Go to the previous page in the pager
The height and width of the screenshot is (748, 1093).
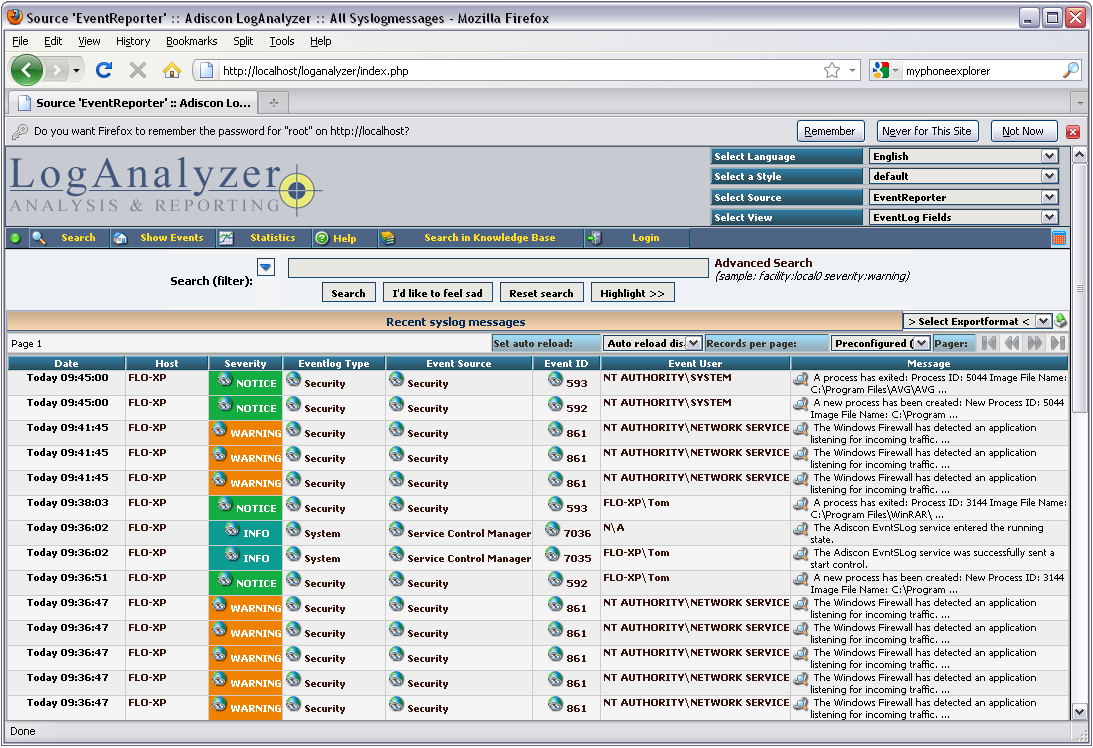pyautogui.click(x=1012, y=343)
